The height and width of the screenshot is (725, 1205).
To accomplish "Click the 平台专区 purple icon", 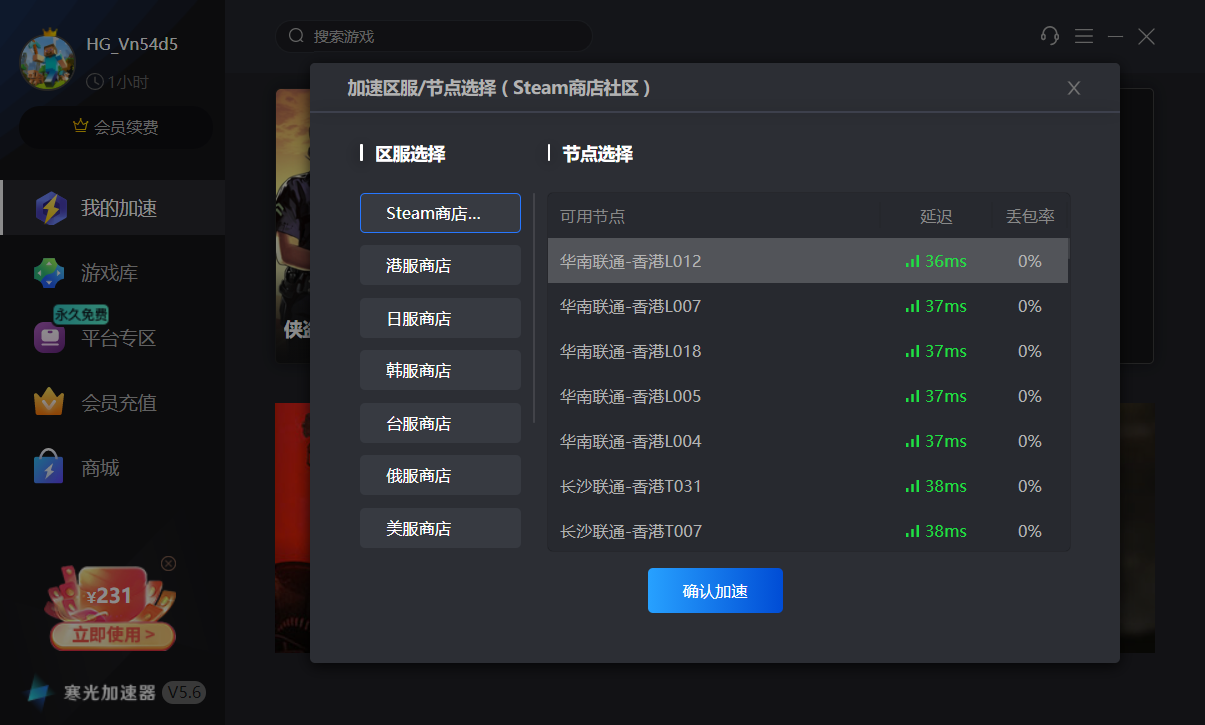I will tap(49, 338).
